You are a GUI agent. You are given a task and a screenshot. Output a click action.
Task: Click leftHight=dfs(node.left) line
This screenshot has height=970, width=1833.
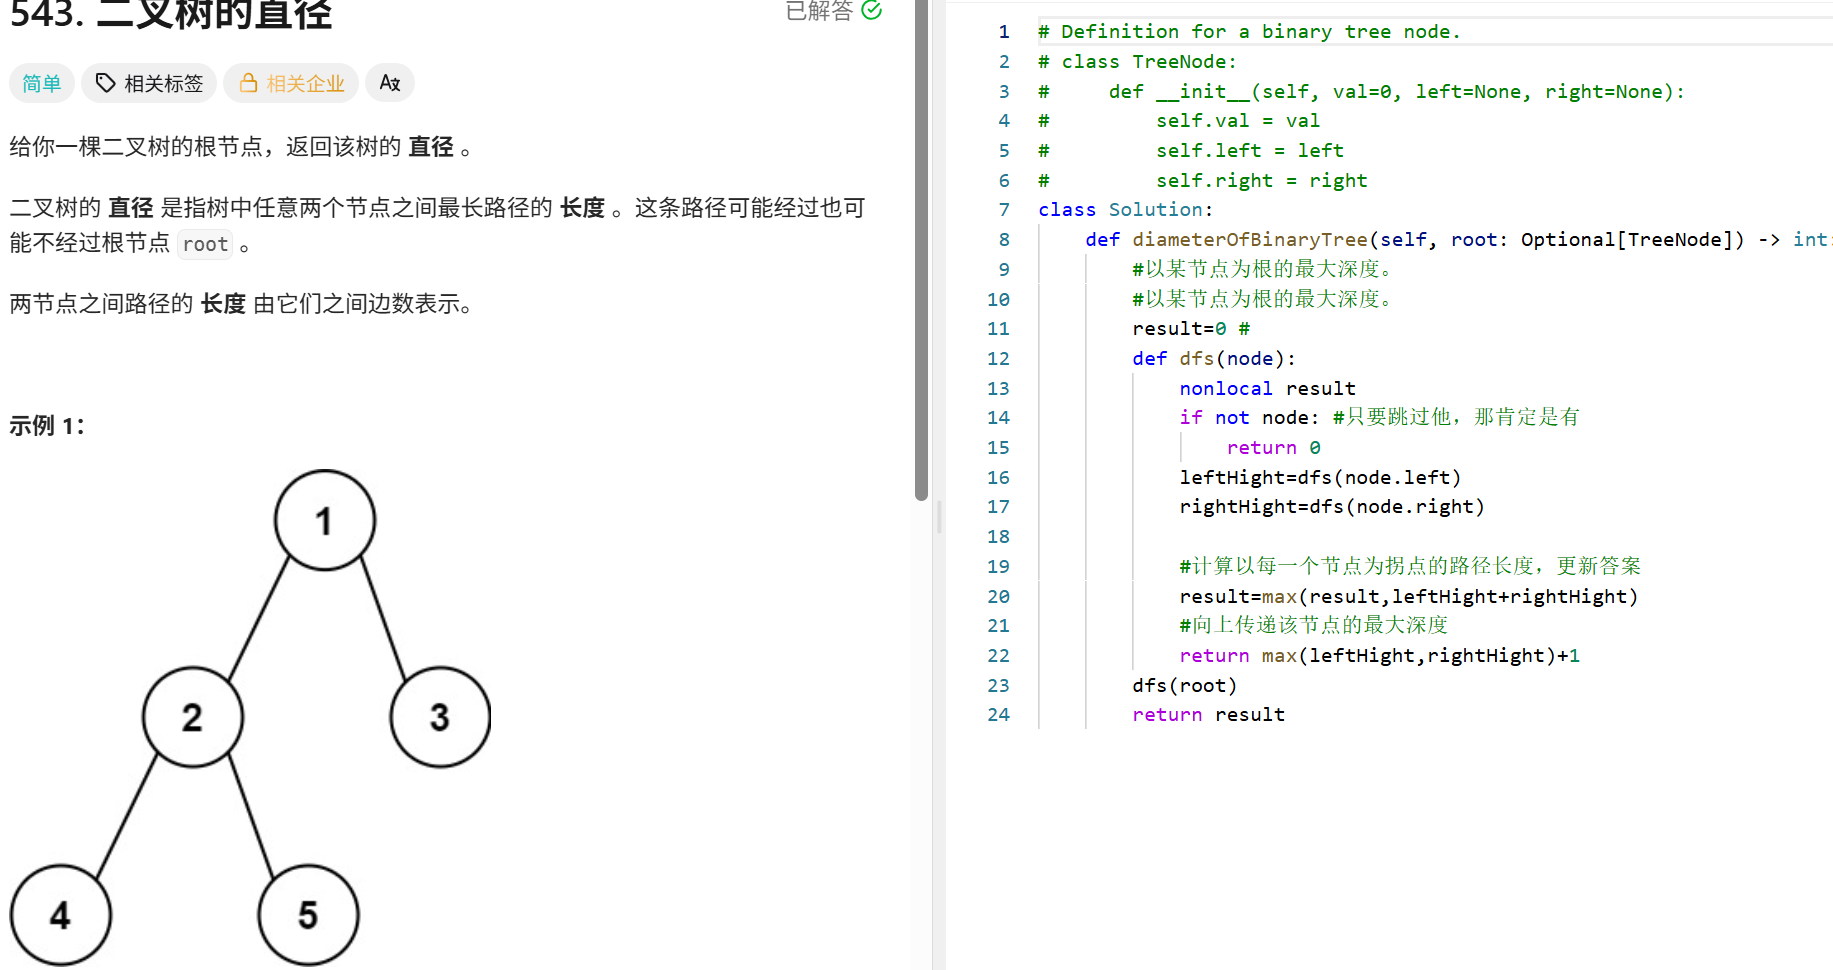click(x=1320, y=478)
